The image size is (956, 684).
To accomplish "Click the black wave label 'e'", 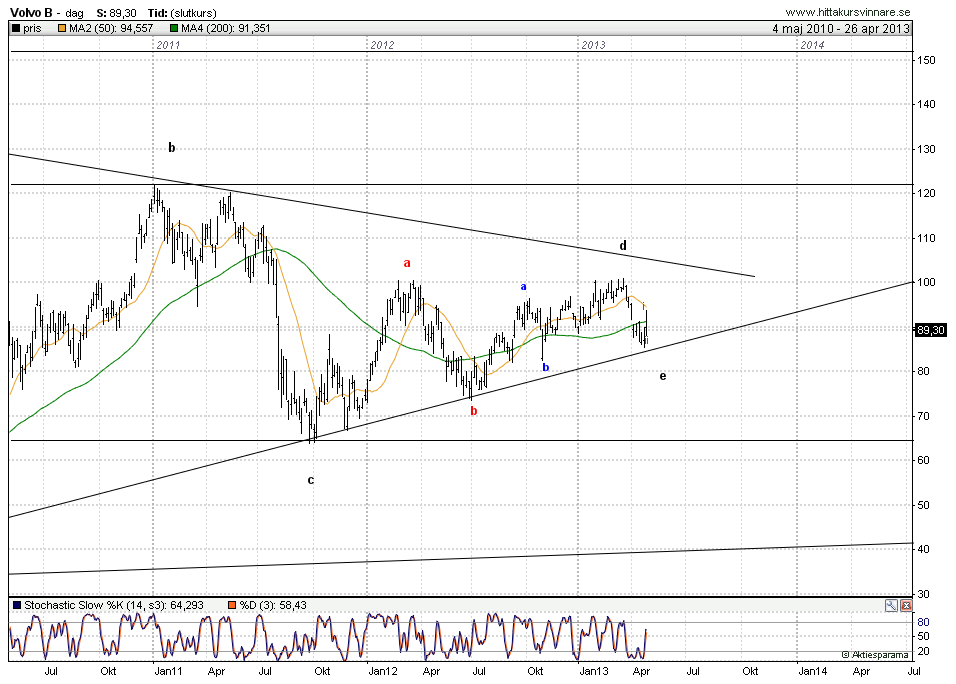I will [663, 376].
